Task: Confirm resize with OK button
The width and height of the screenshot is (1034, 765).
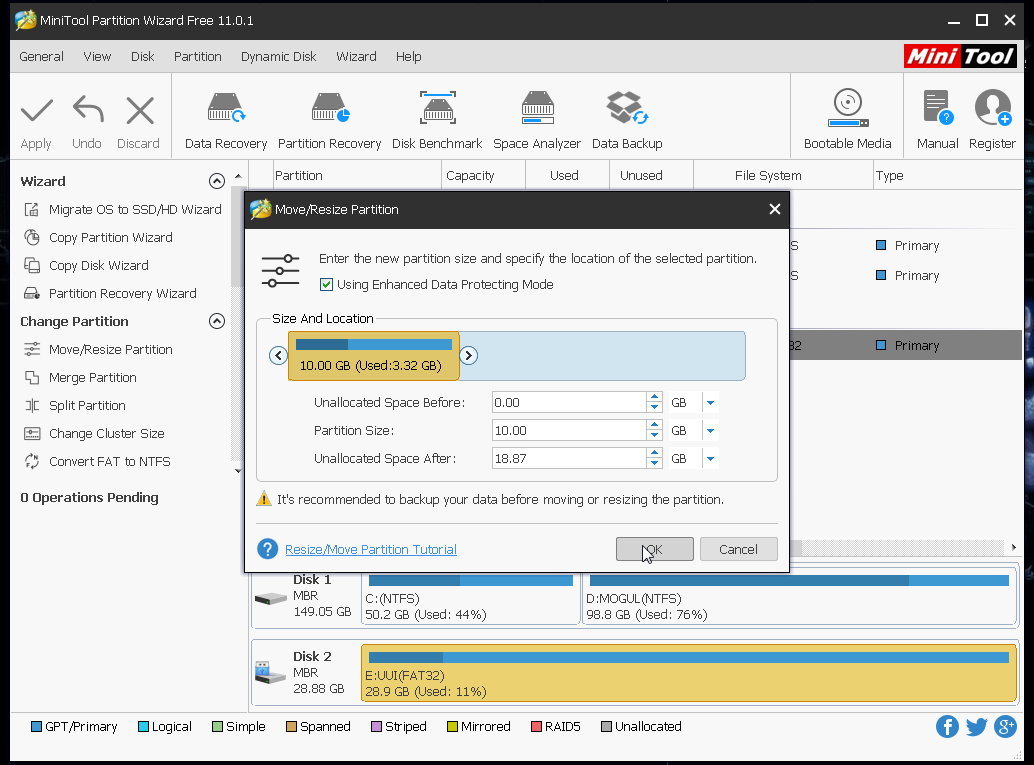Action: click(654, 549)
